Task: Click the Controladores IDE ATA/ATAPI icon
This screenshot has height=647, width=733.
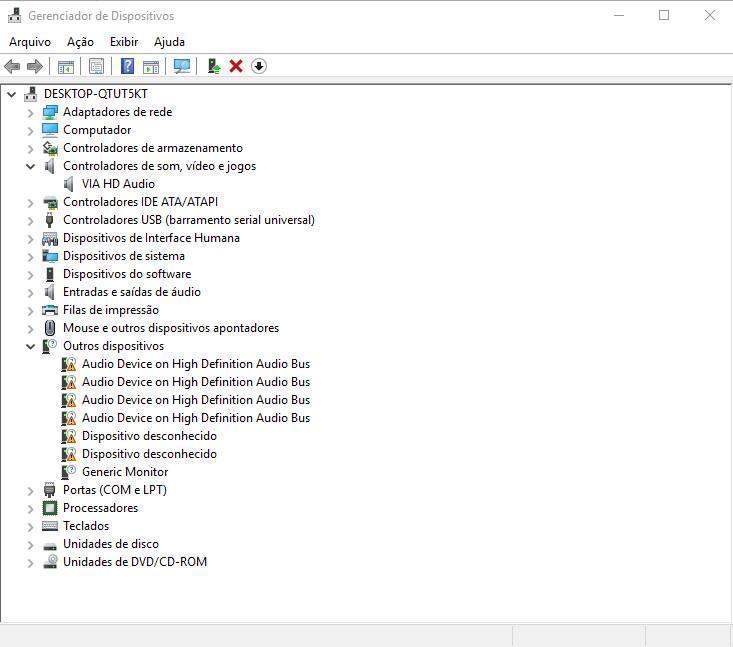Action: pos(50,202)
